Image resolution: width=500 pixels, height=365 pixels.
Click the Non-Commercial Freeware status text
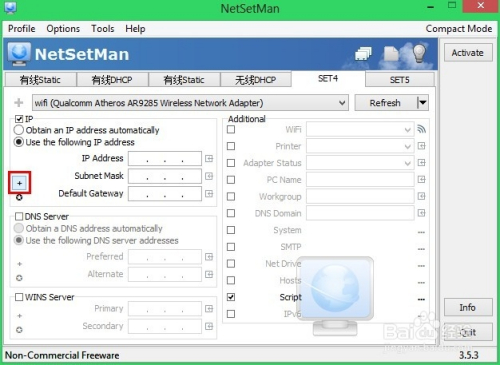coord(62,355)
